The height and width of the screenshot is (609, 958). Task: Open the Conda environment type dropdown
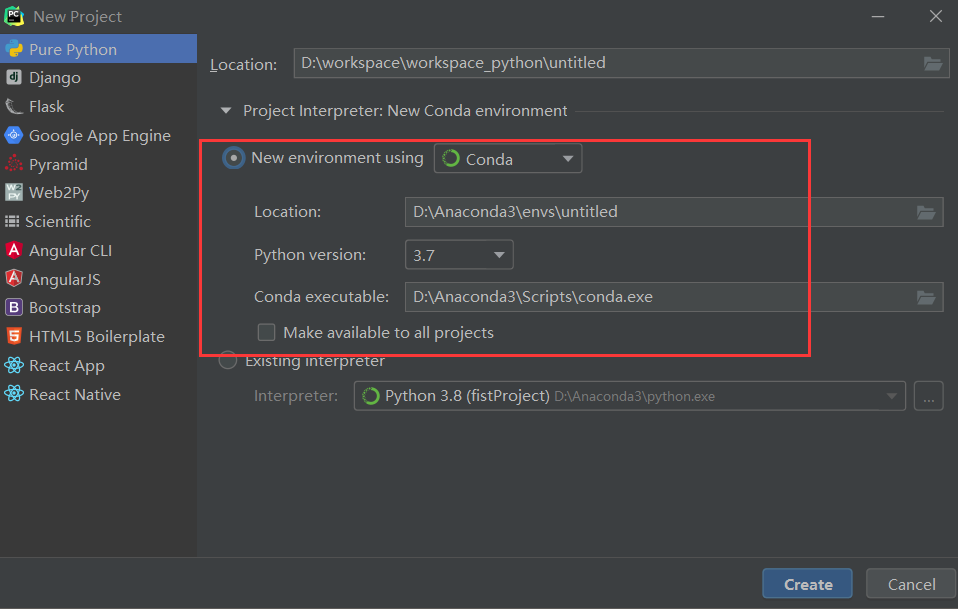[508, 159]
